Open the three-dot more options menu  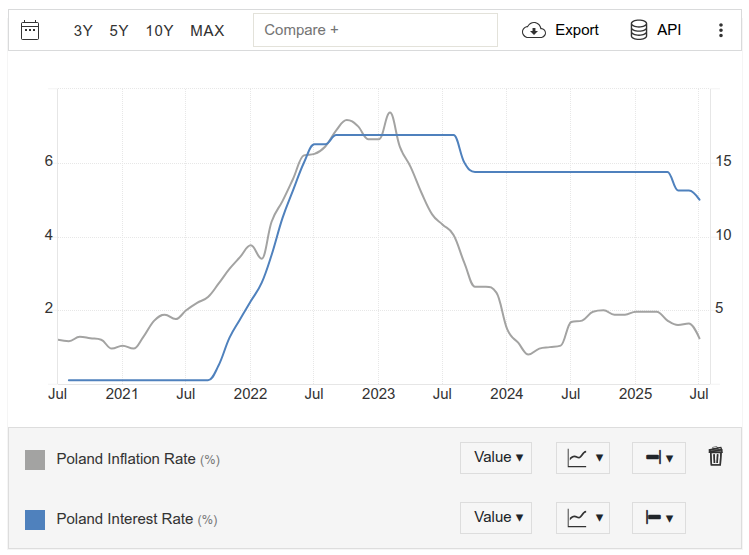721,30
